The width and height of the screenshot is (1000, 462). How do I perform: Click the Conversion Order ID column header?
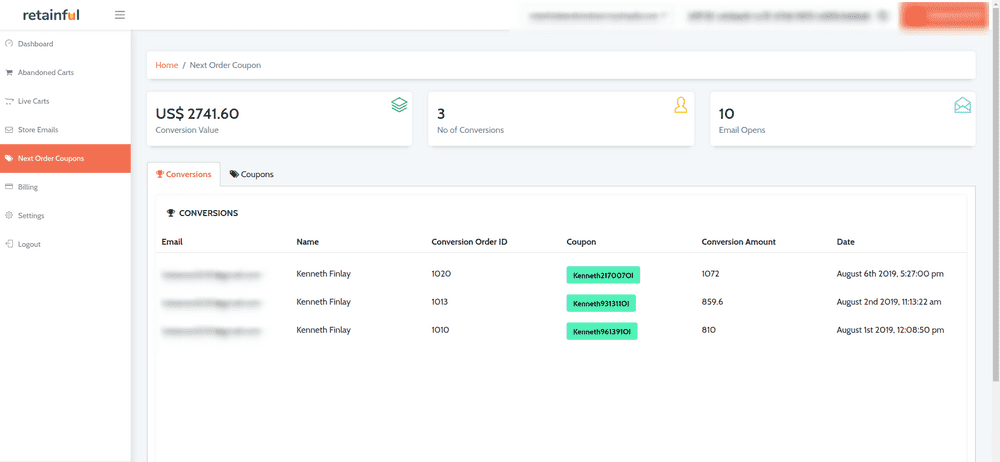[469, 242]
